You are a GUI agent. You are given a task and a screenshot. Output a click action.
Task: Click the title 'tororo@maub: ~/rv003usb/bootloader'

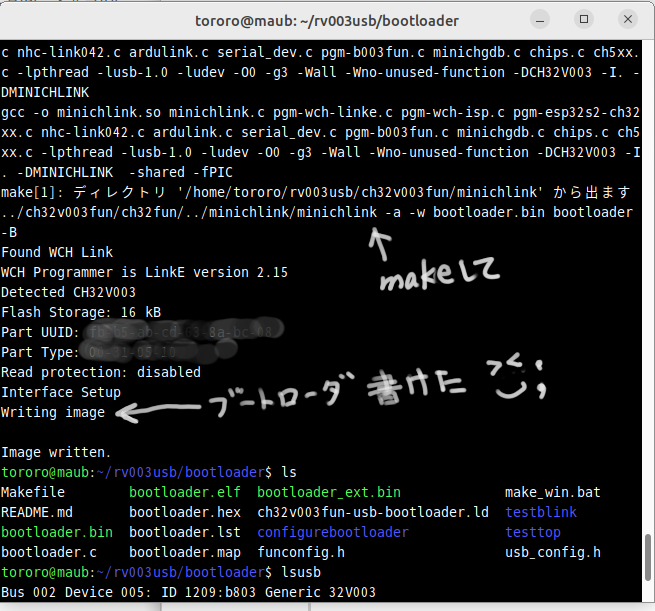tap(327, 21)
